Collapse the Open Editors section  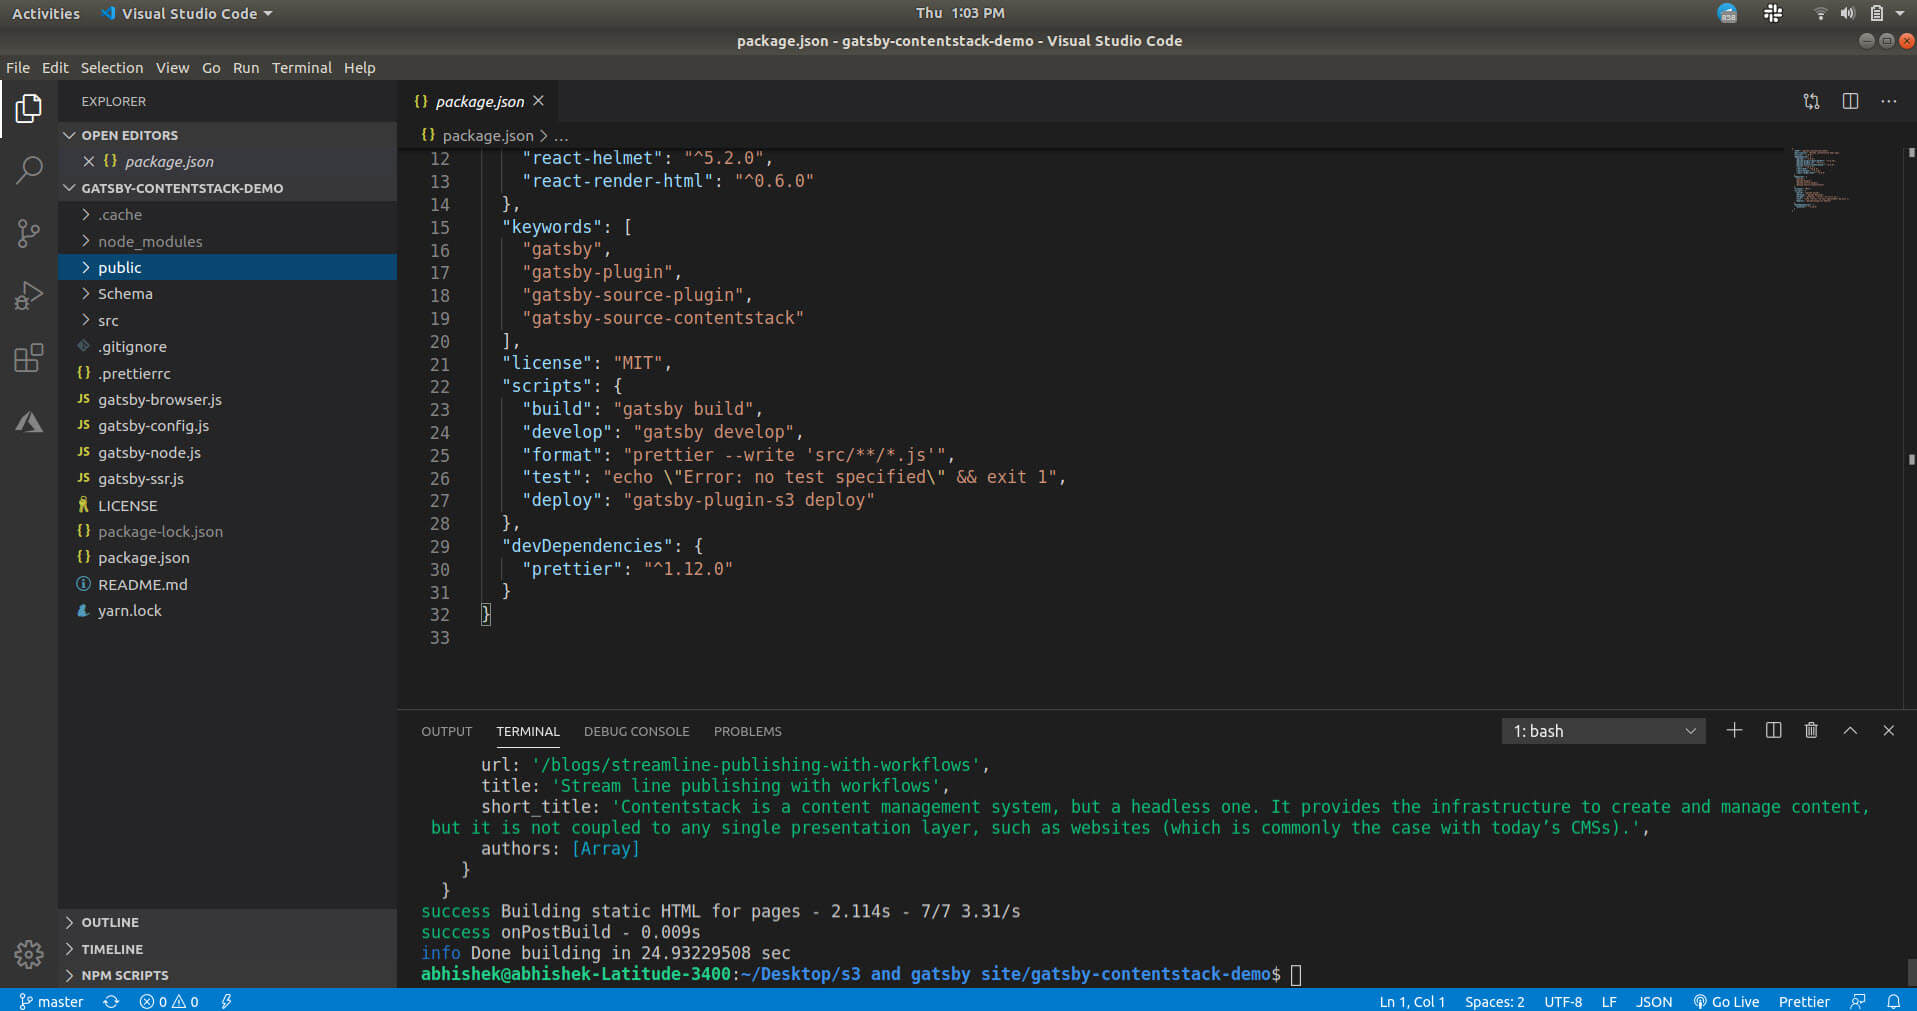[227, 135]
